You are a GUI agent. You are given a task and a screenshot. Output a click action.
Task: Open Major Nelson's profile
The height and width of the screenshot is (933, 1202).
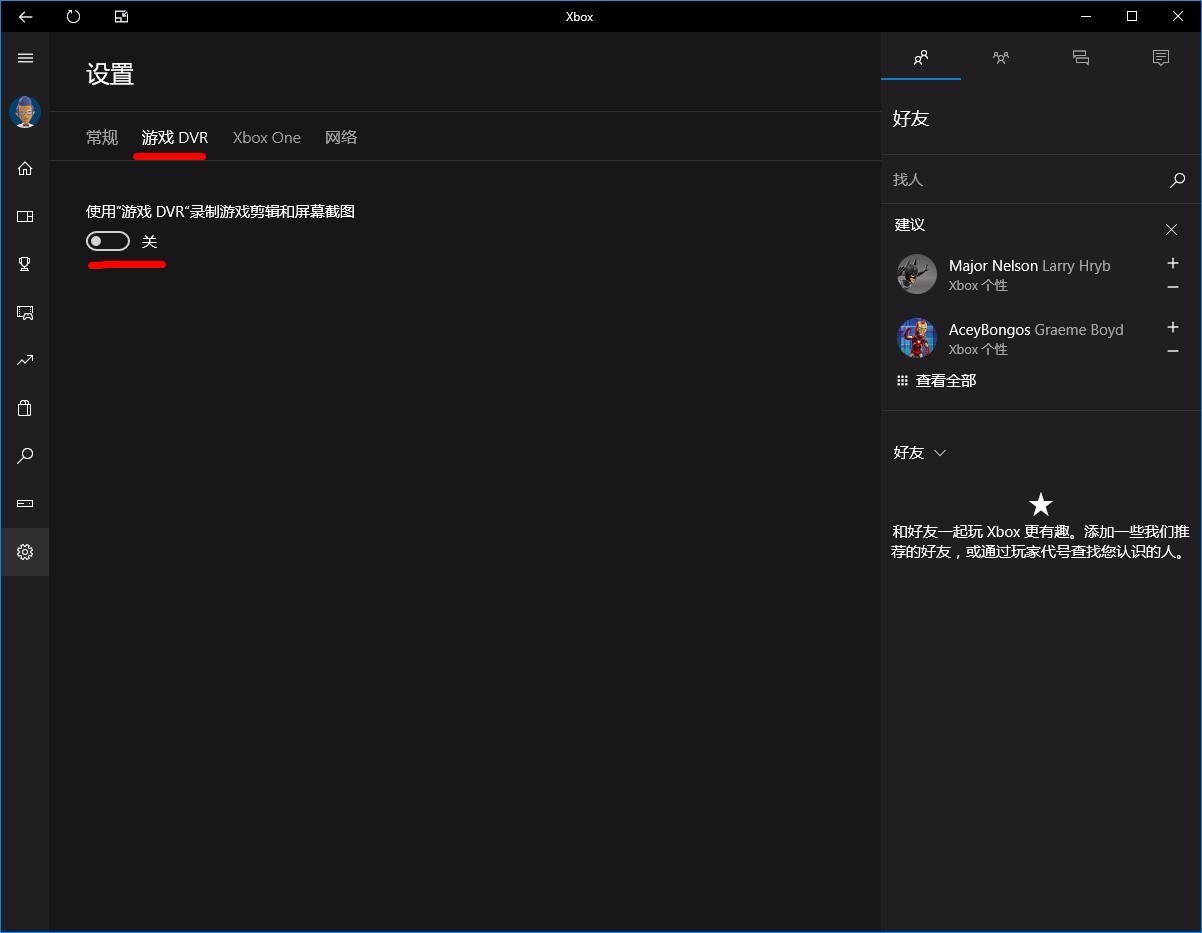[x=1029, y=266]
